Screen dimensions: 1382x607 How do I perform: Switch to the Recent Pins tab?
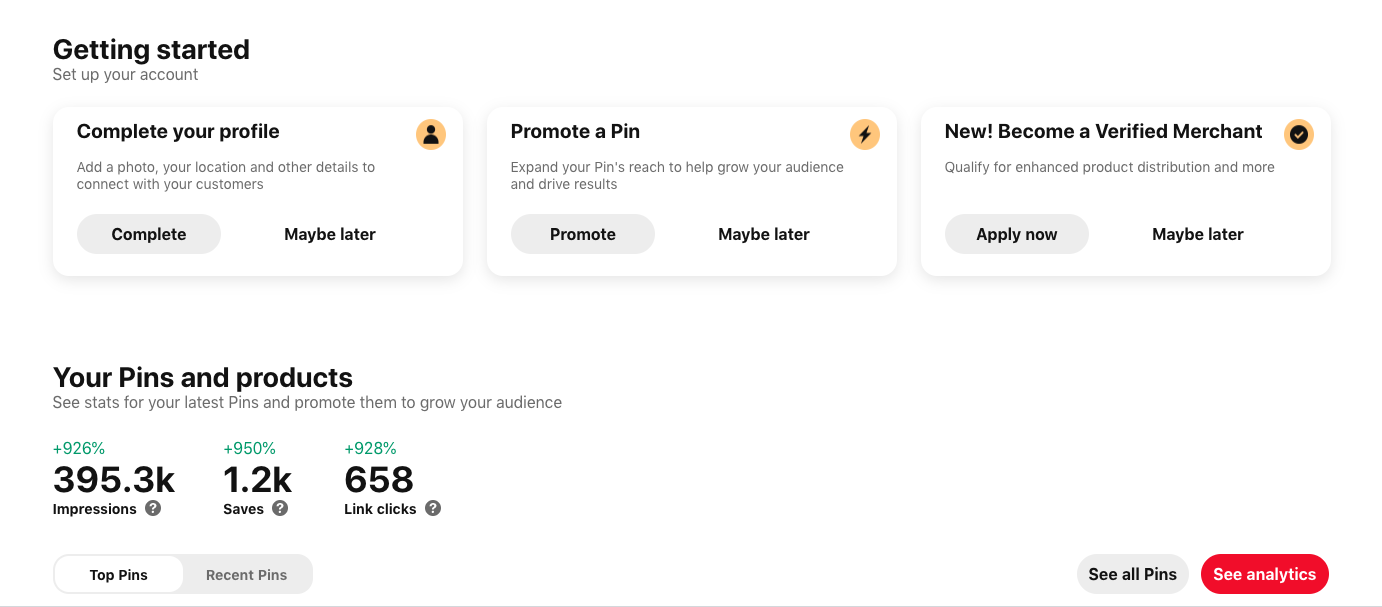pos(246,575)
